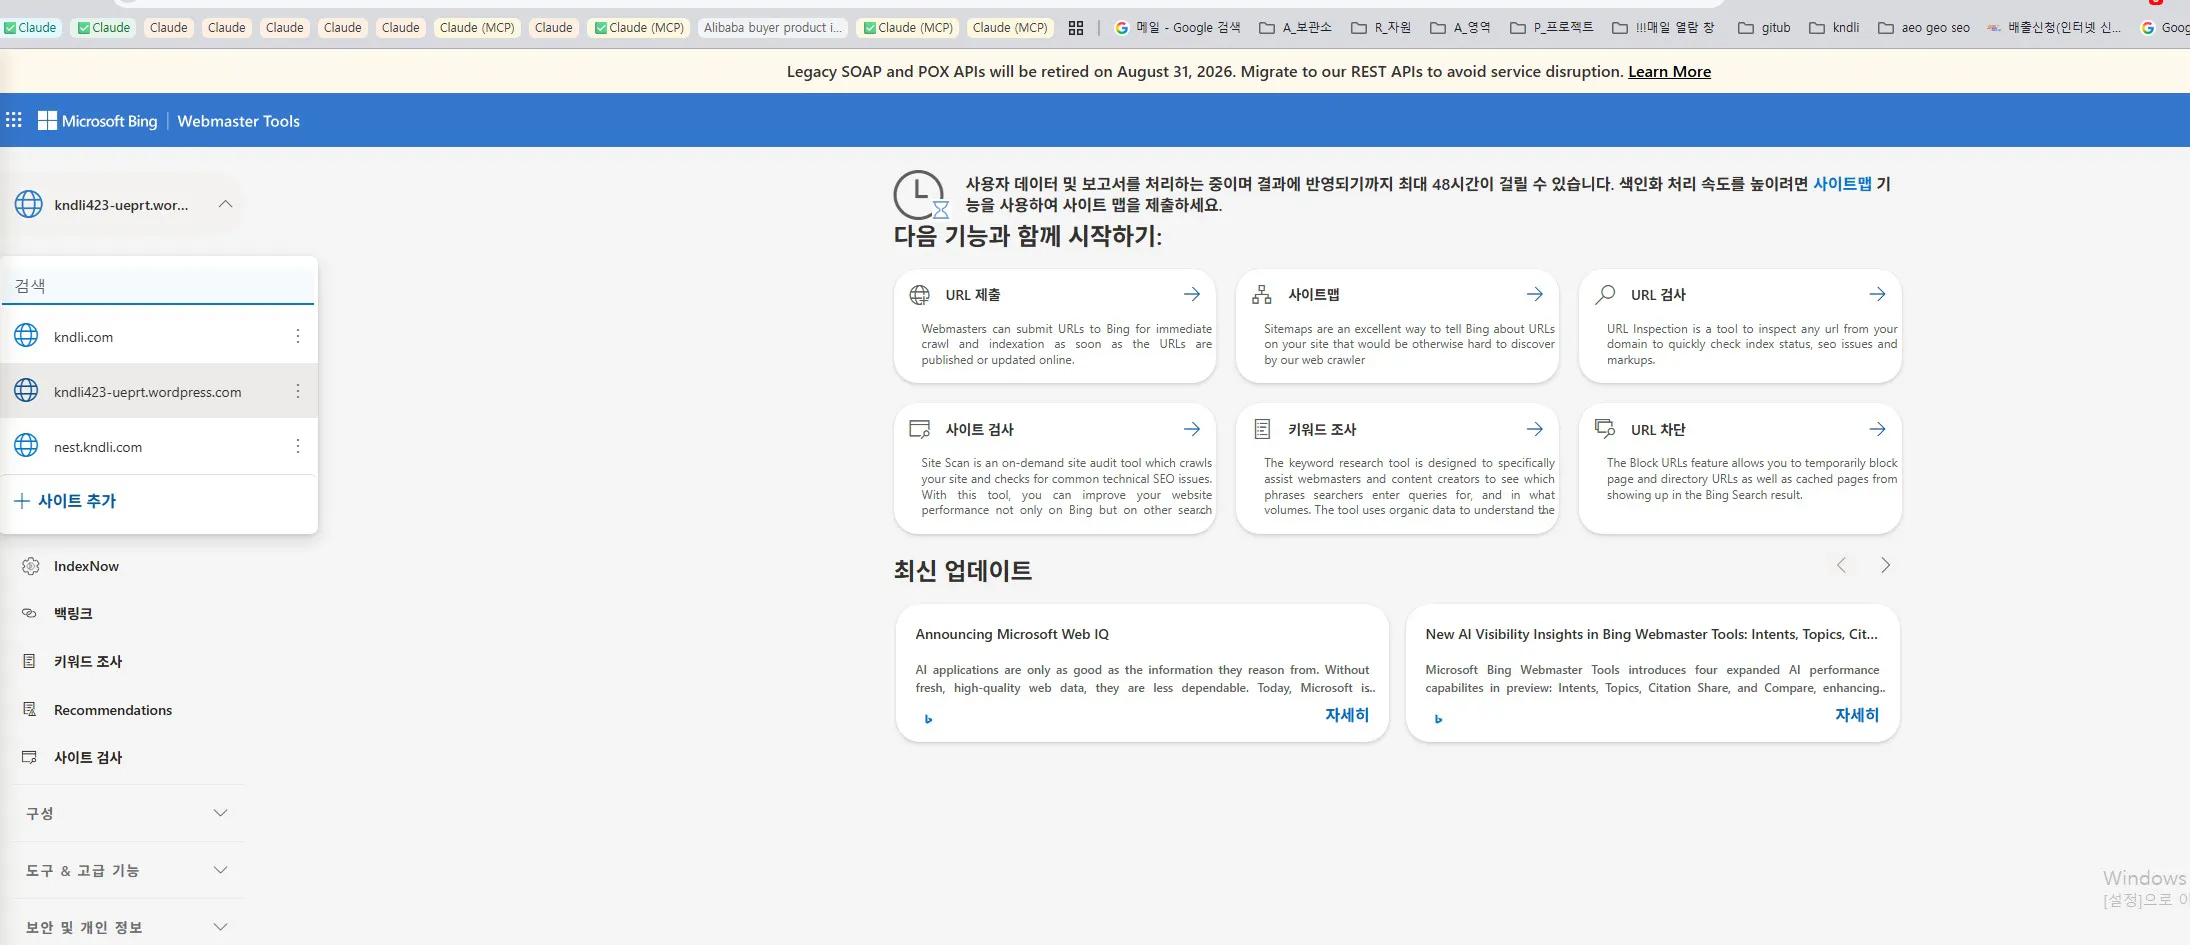Click 자세히 on New AI Visibility Insights

click(x=1856, y=715)
